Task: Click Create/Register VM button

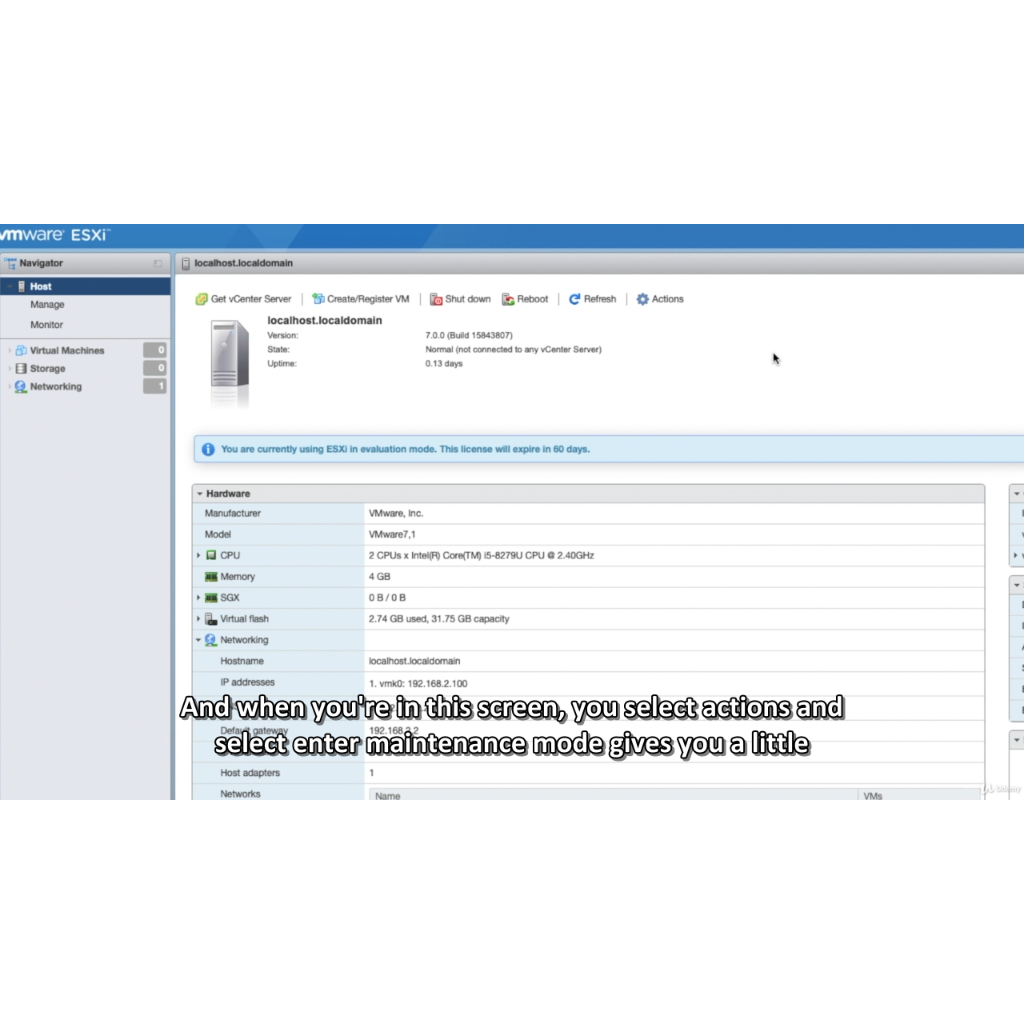Action: 360,299
